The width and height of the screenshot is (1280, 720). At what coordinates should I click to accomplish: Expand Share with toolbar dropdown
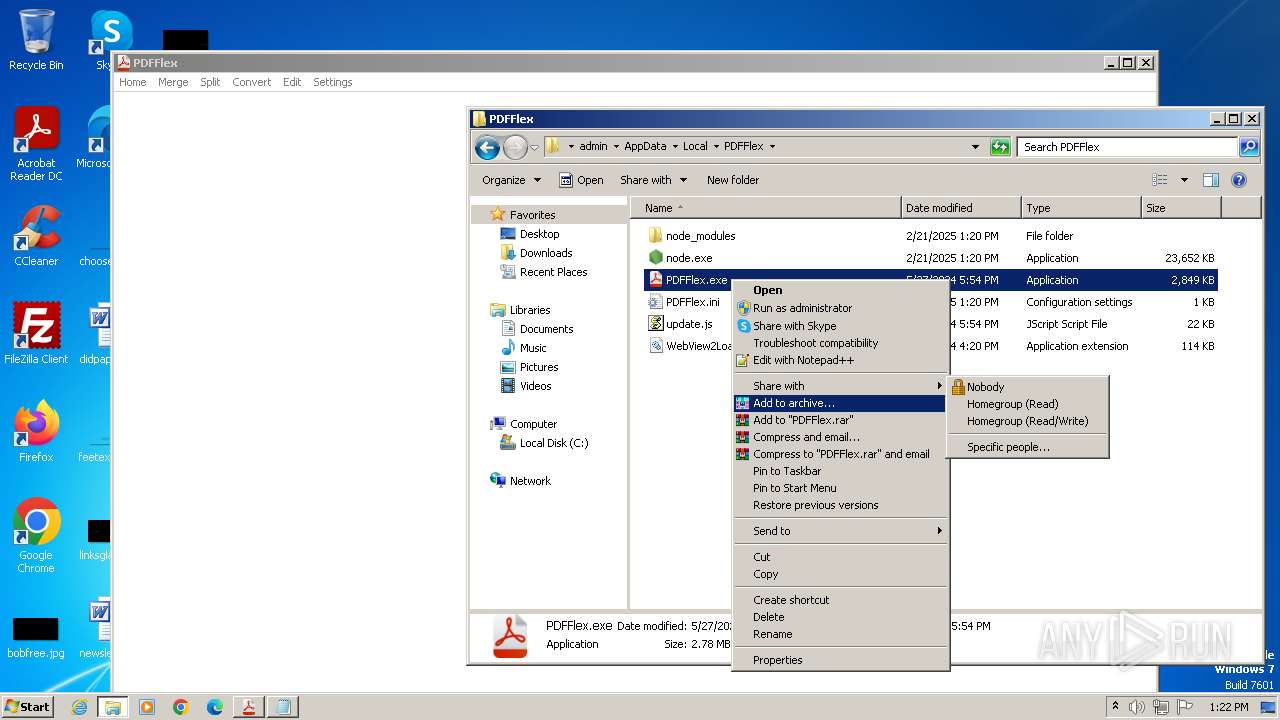click(654, 180)
